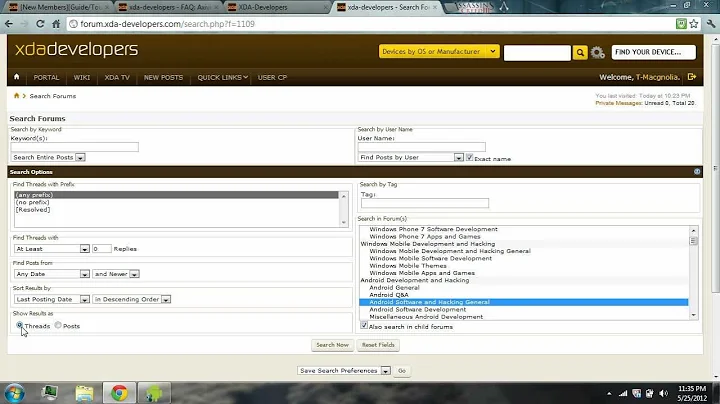Screen dimensions: 720x404
Task: Open the Last Posting Date sort dropdown
Action: coord(51,299)
